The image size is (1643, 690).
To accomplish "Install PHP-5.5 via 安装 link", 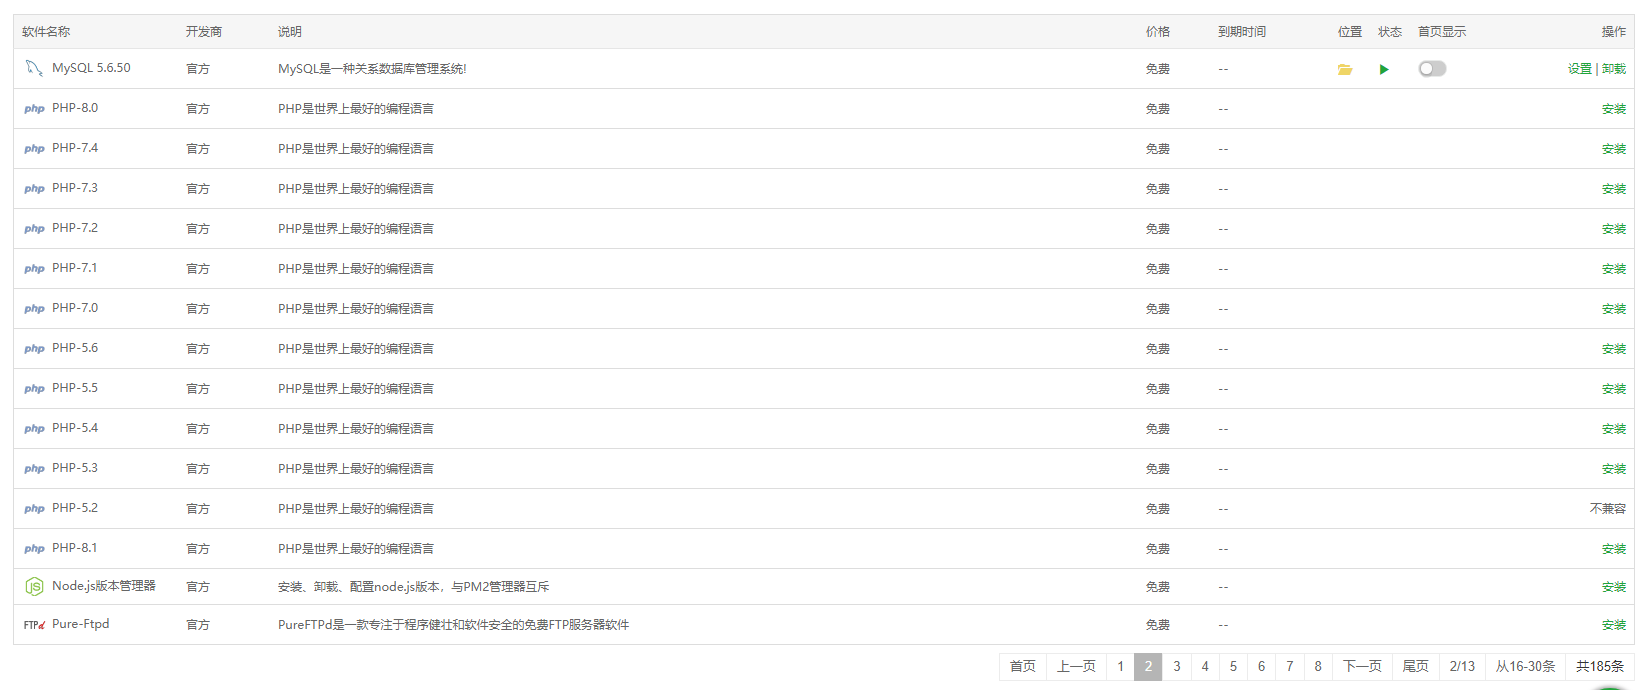I will click(1614, 389).
